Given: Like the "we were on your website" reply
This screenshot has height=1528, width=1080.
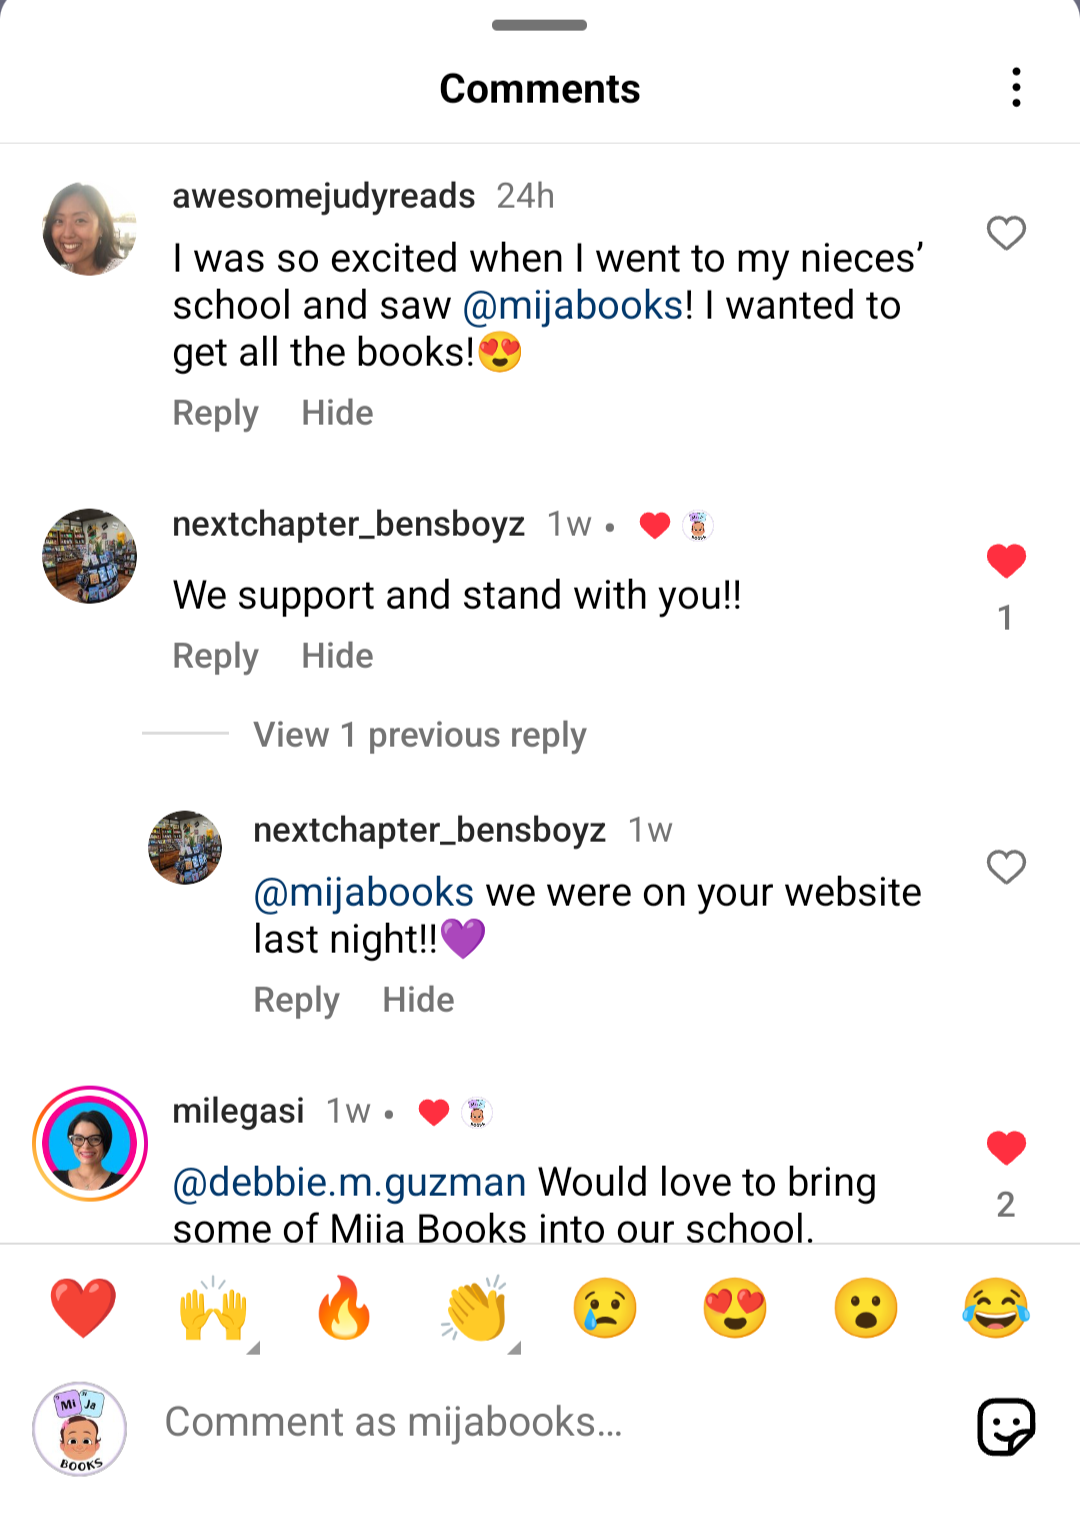Looking at the screenshot, I should 1006,867.
